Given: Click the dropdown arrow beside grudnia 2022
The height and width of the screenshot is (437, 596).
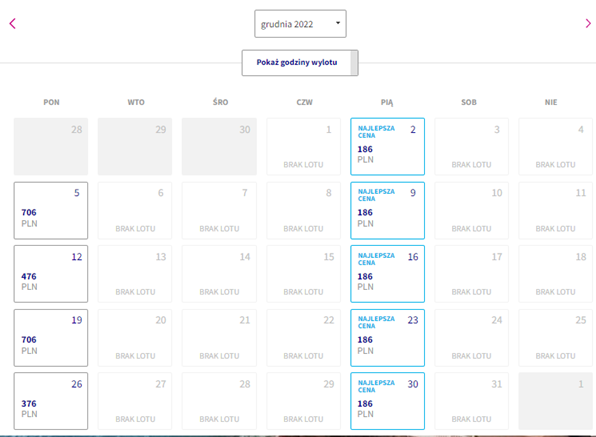Looking at the screenshot, I should point(338,23).
